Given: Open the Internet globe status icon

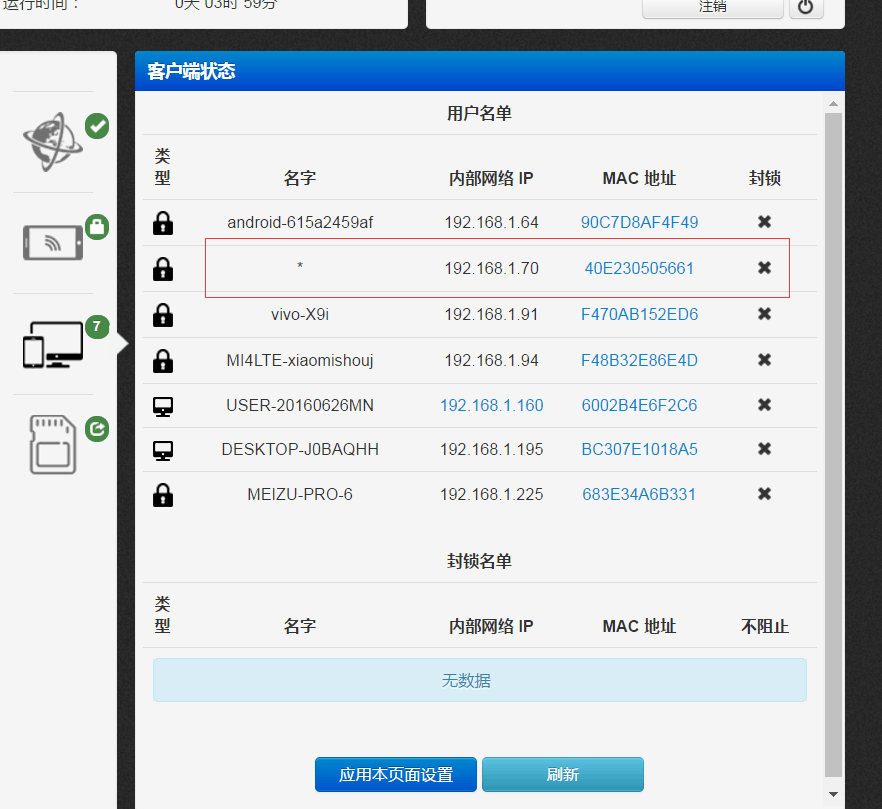Looking at the screenshot, I should coord(53,141).
